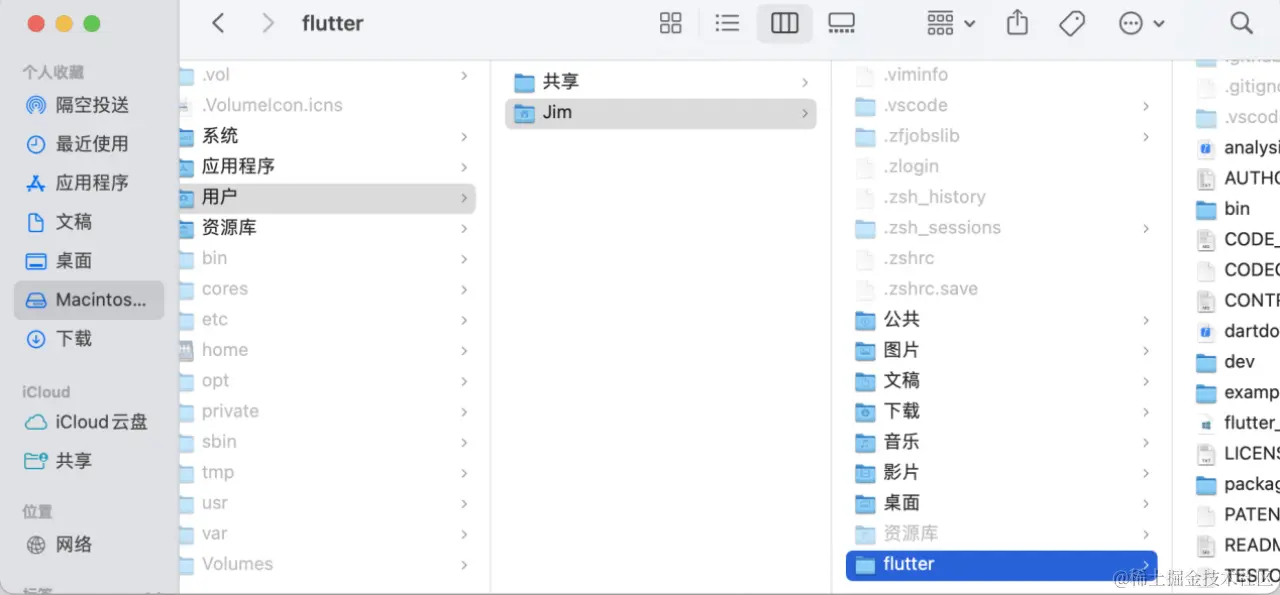
Task: Open 网络 in the sidebar
Action: click(88, 545)
